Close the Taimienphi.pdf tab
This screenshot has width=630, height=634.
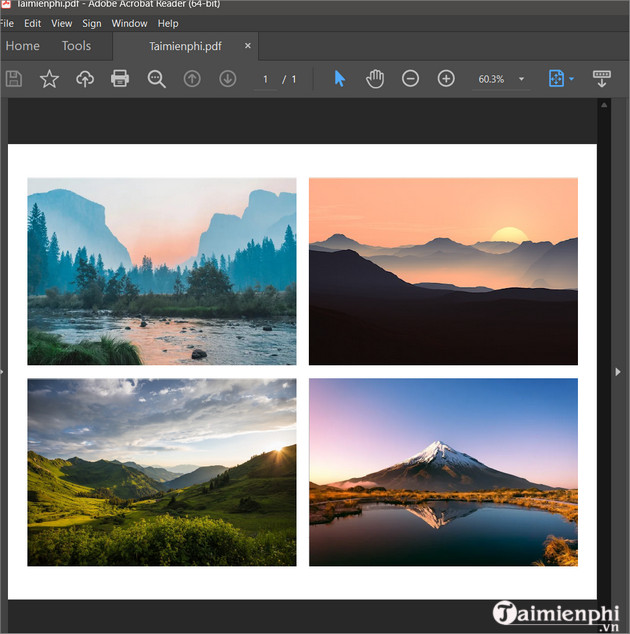click(x=248, y=46)
